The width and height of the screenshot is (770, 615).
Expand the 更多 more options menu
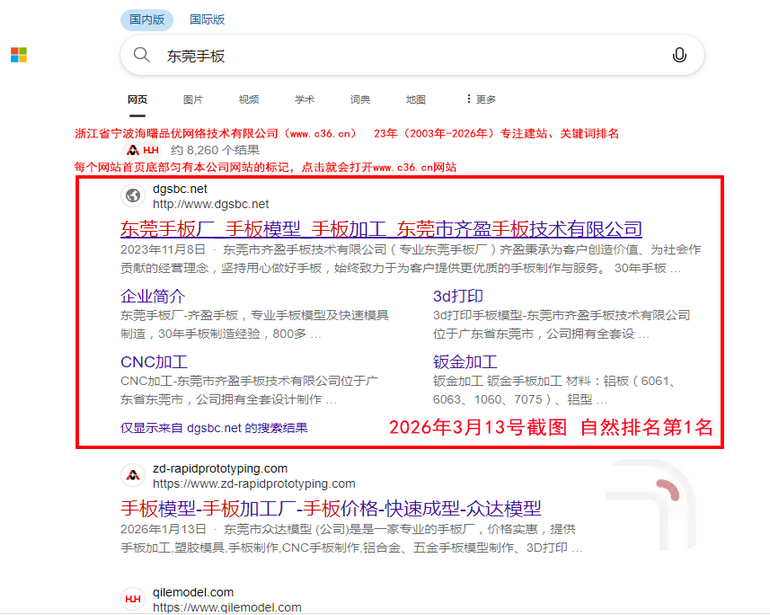[480, 100]
